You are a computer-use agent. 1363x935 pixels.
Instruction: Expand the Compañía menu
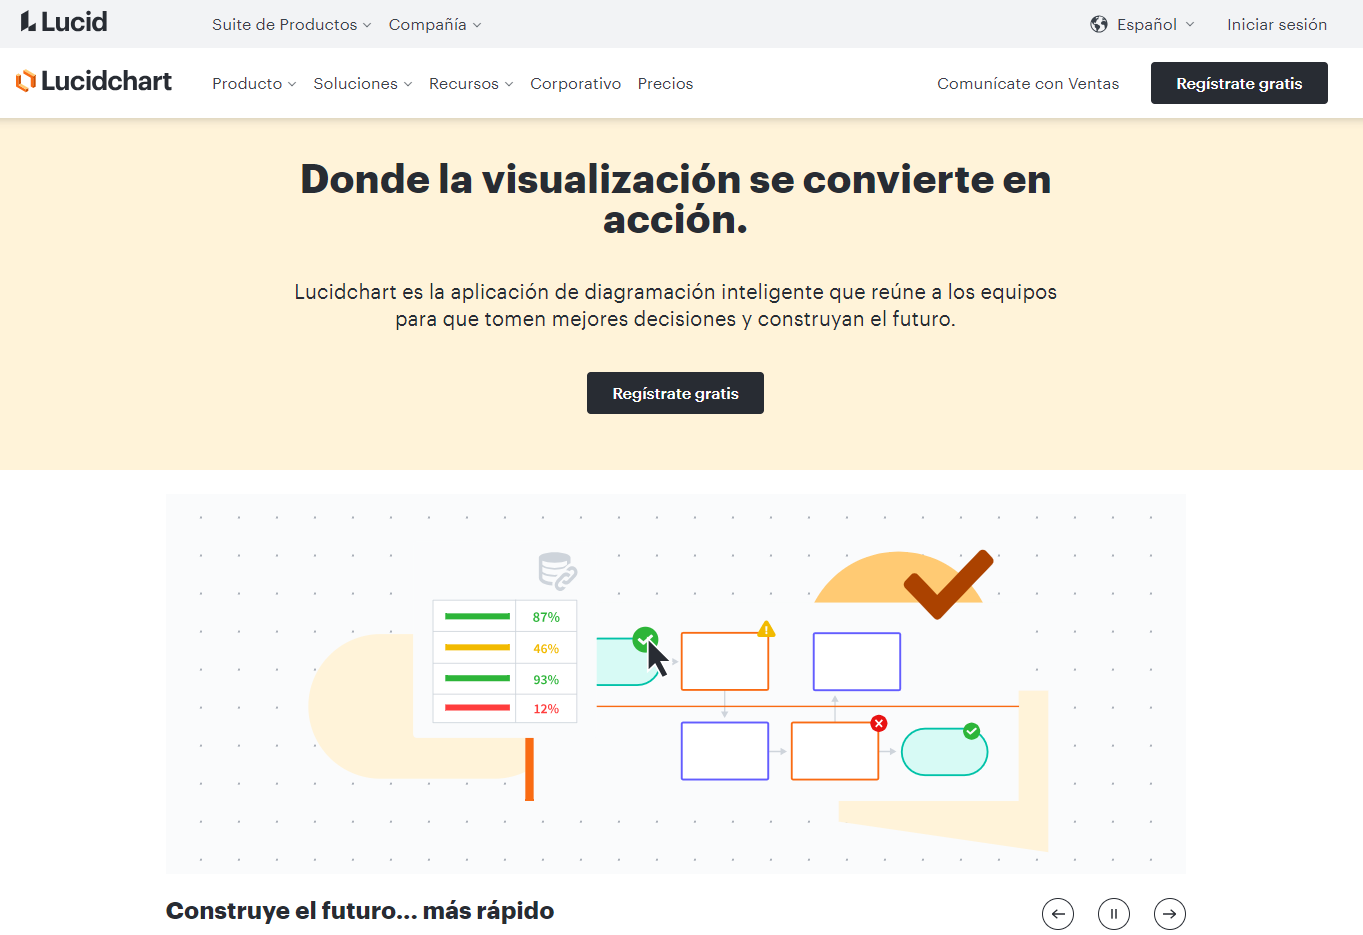435,24
